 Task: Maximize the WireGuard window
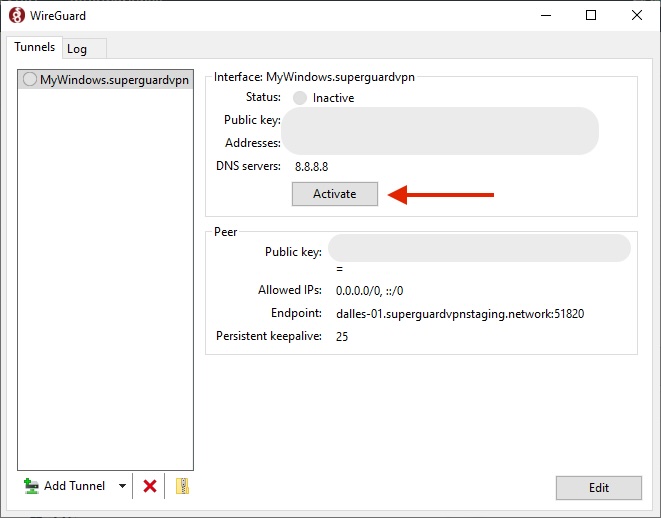coord(591,15)
